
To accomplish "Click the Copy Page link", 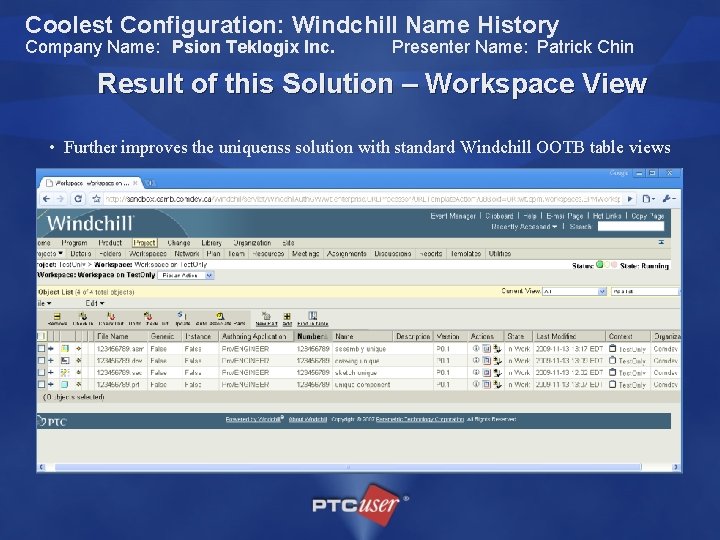I will point(647,216).
